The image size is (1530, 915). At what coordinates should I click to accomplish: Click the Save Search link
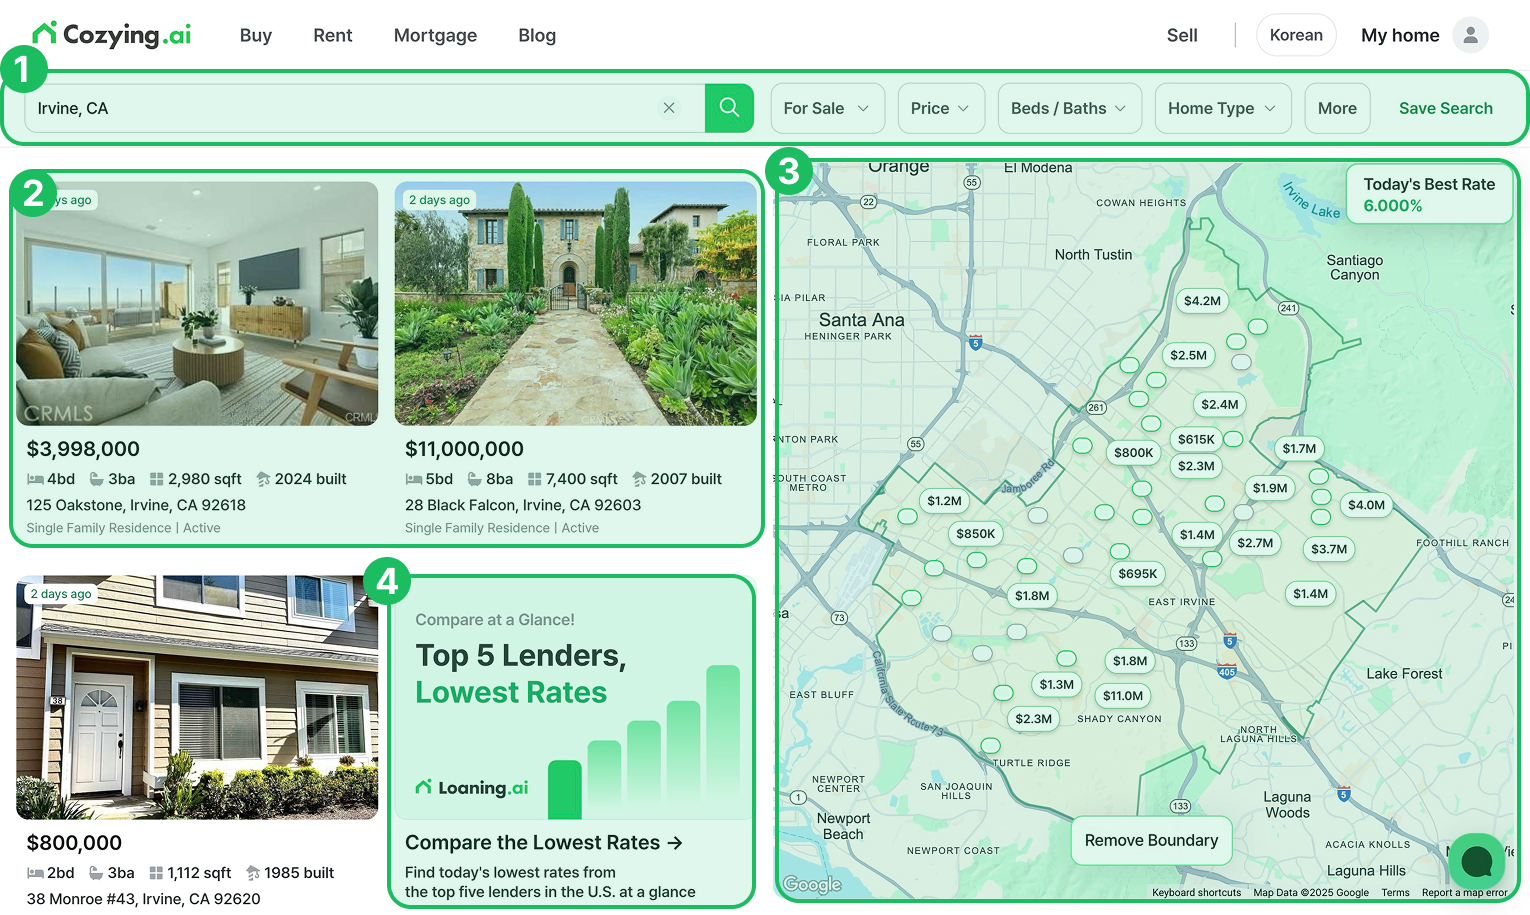coord(1445,108)
